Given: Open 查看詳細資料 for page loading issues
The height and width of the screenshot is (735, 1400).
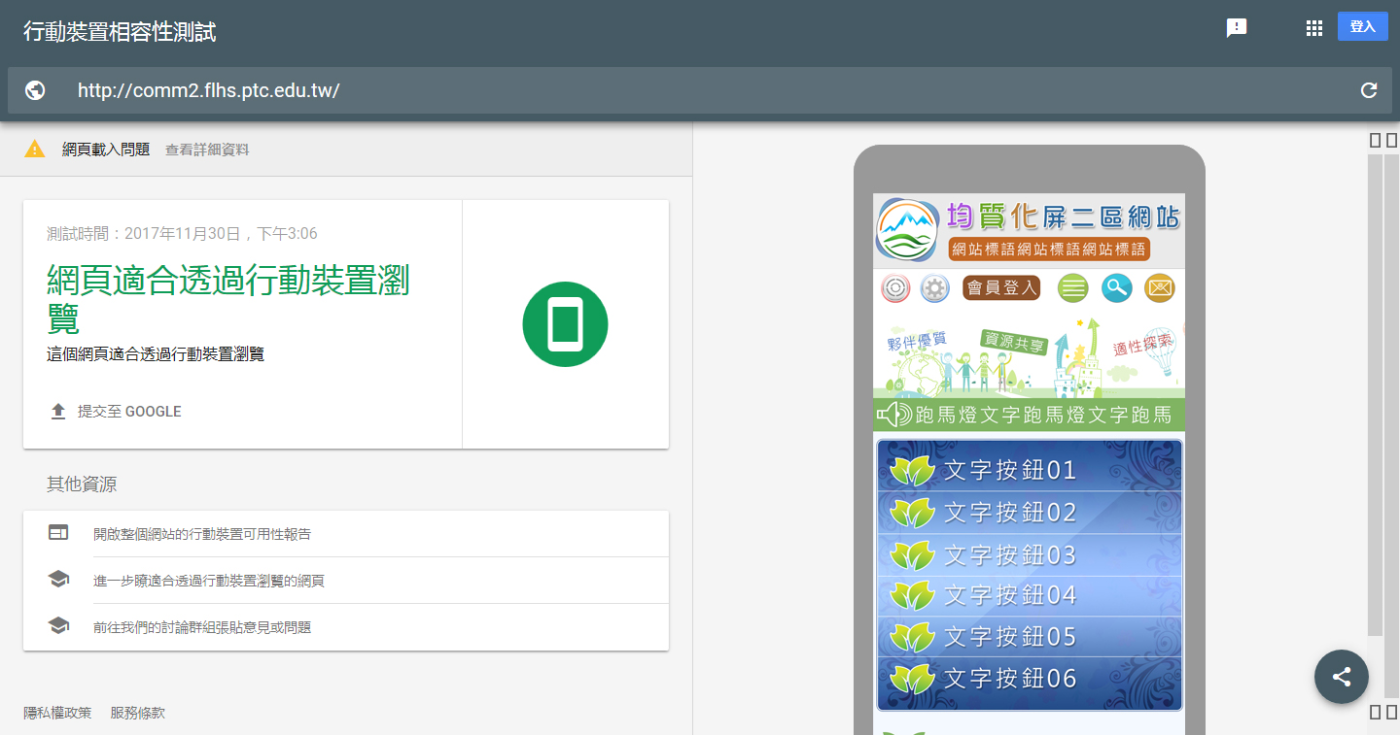Looking at the screenshot, I should pos(207,150).
